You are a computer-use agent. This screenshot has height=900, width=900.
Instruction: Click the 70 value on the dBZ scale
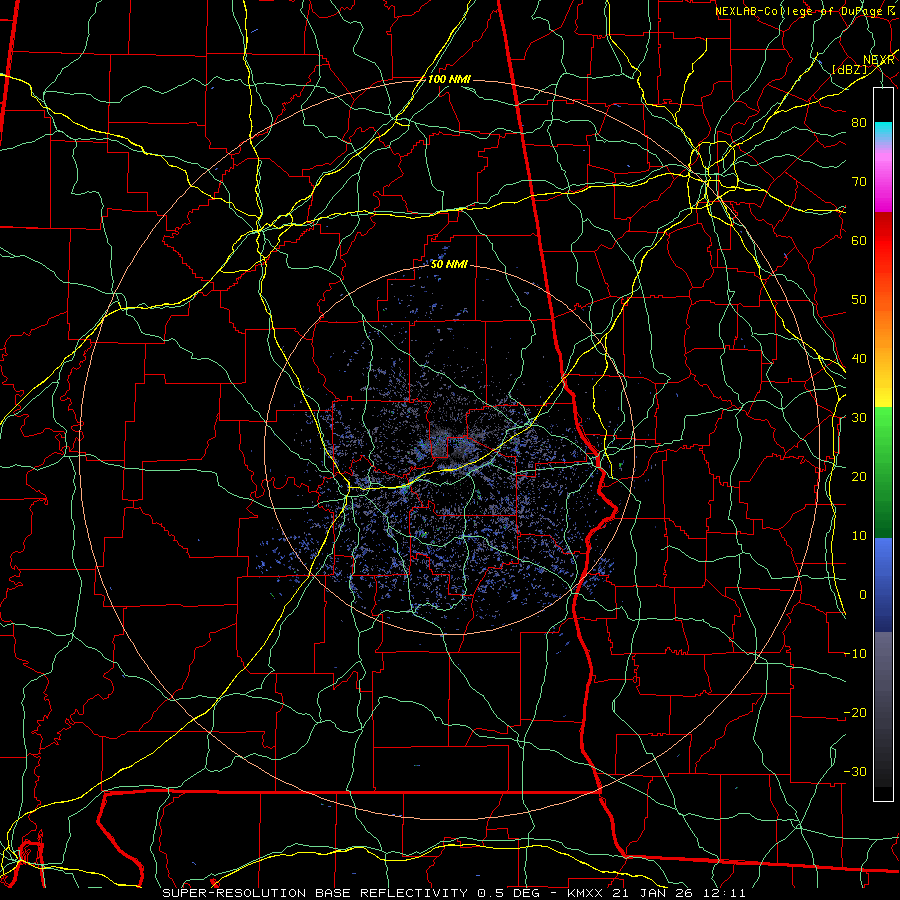point(859,182)
